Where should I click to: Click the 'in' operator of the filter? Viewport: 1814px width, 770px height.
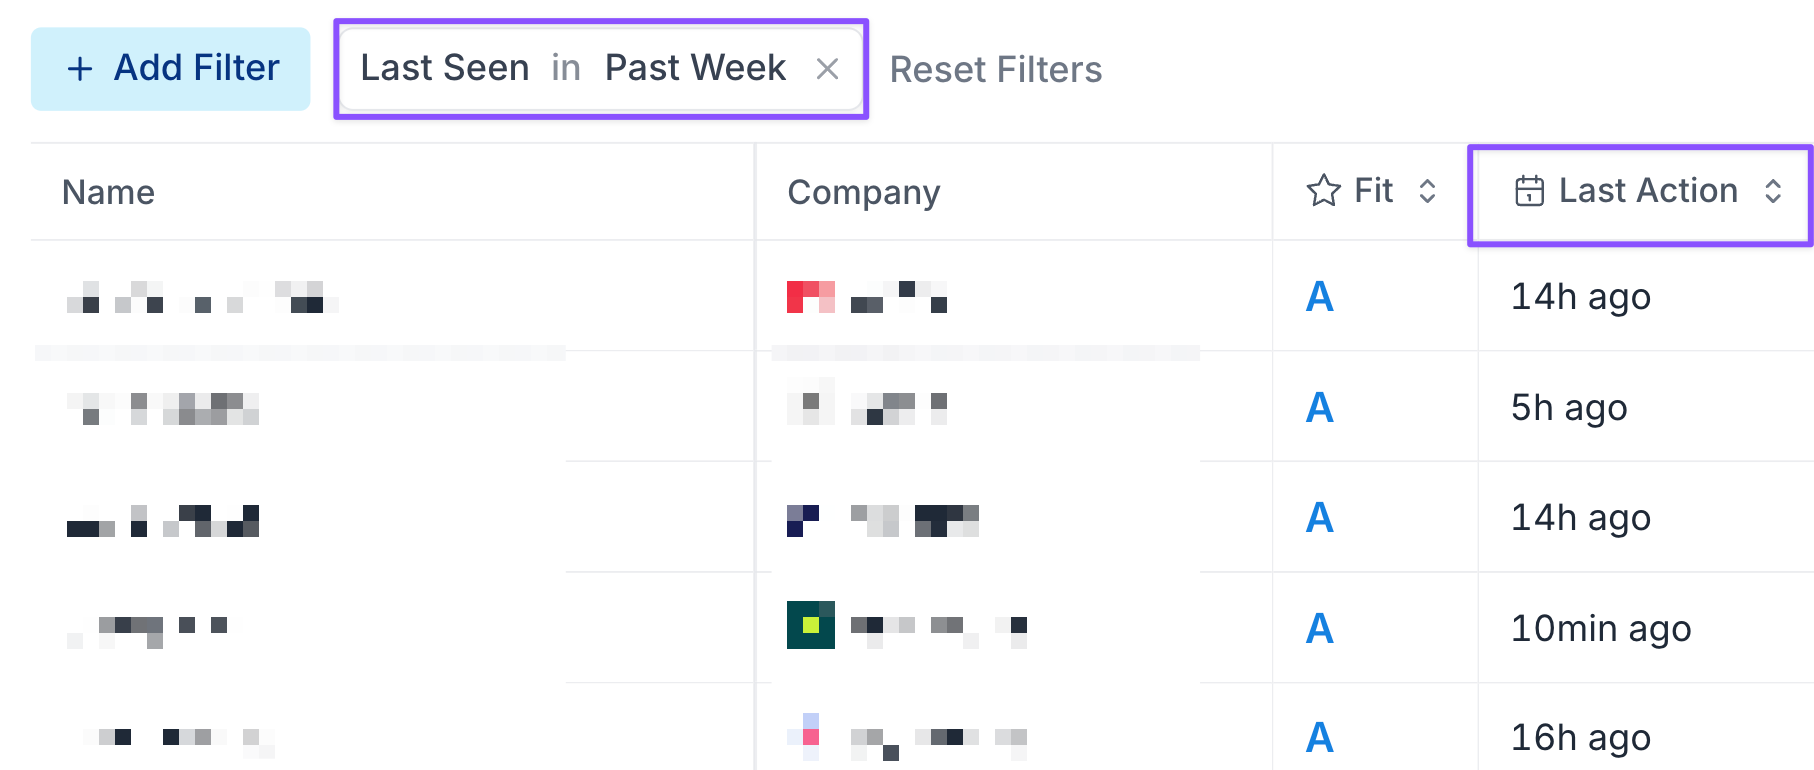(565, 68)
